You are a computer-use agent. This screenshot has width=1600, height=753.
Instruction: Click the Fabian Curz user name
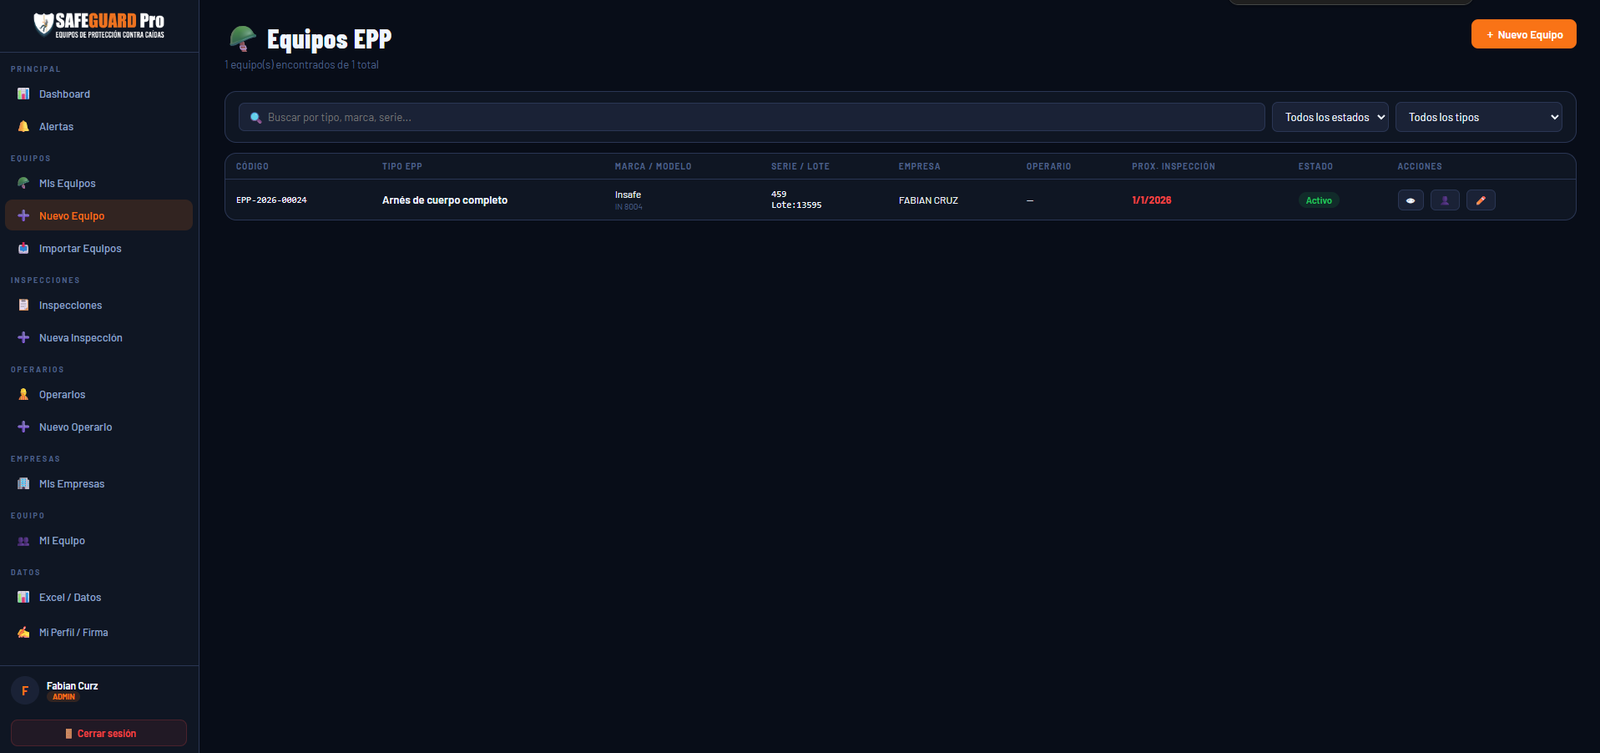pos(72,686)
